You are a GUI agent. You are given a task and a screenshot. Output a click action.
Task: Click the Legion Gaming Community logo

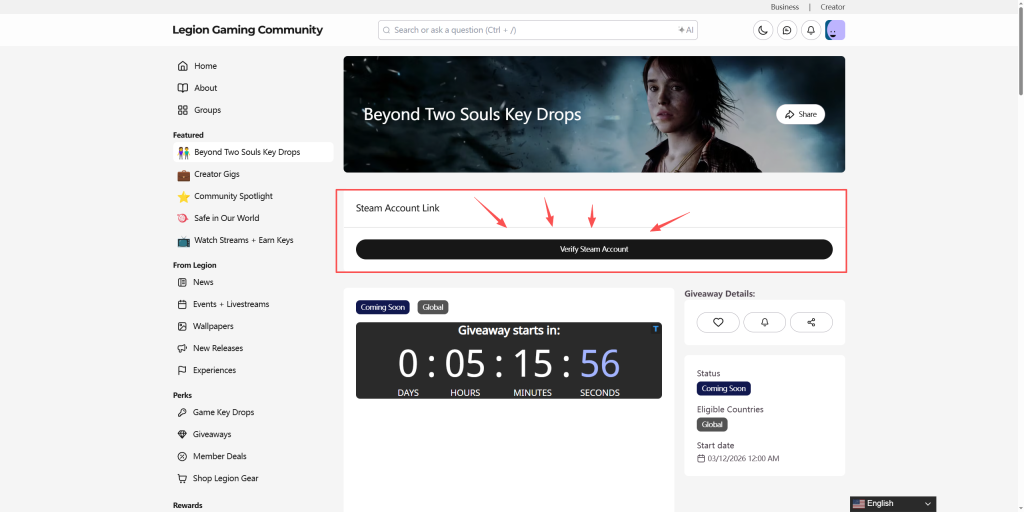[247, 30]
